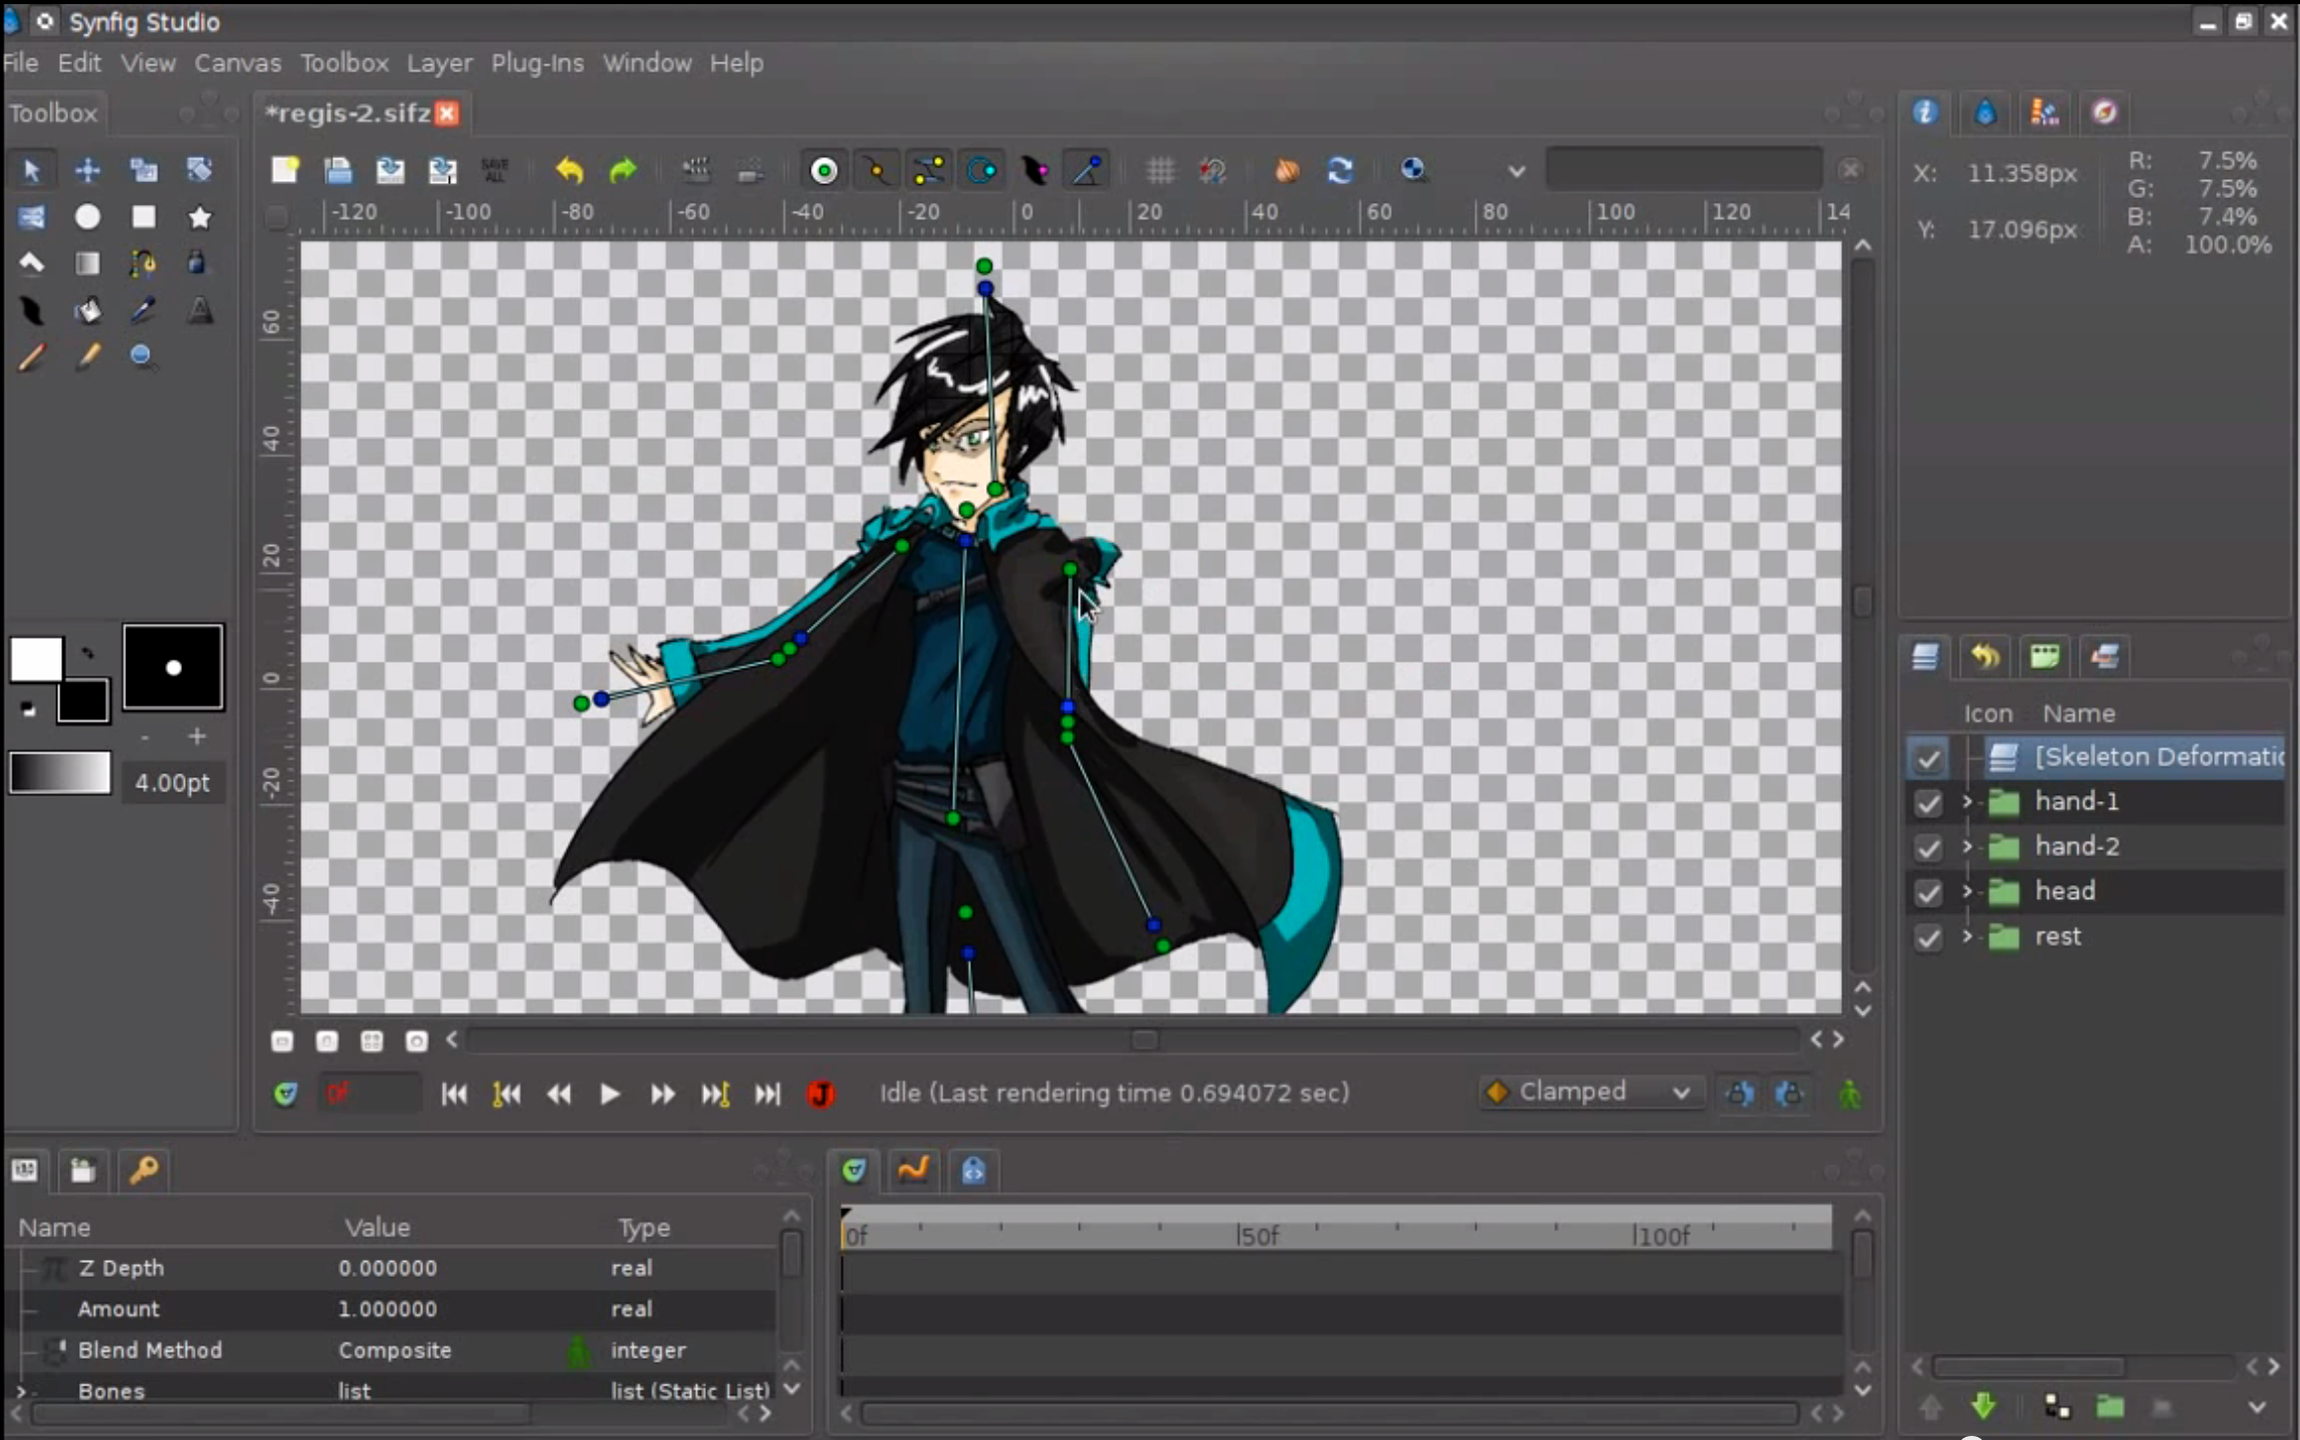Undo the last action
The height and width of the screenshot is (1440, 2300).
(570, 170)
